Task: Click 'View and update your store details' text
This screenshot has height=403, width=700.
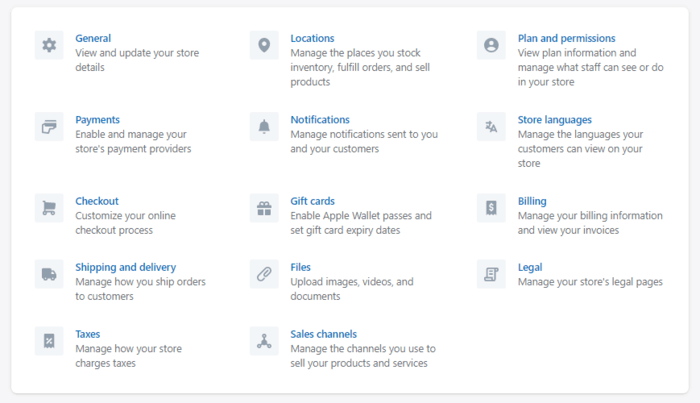Action: point(137,60)
